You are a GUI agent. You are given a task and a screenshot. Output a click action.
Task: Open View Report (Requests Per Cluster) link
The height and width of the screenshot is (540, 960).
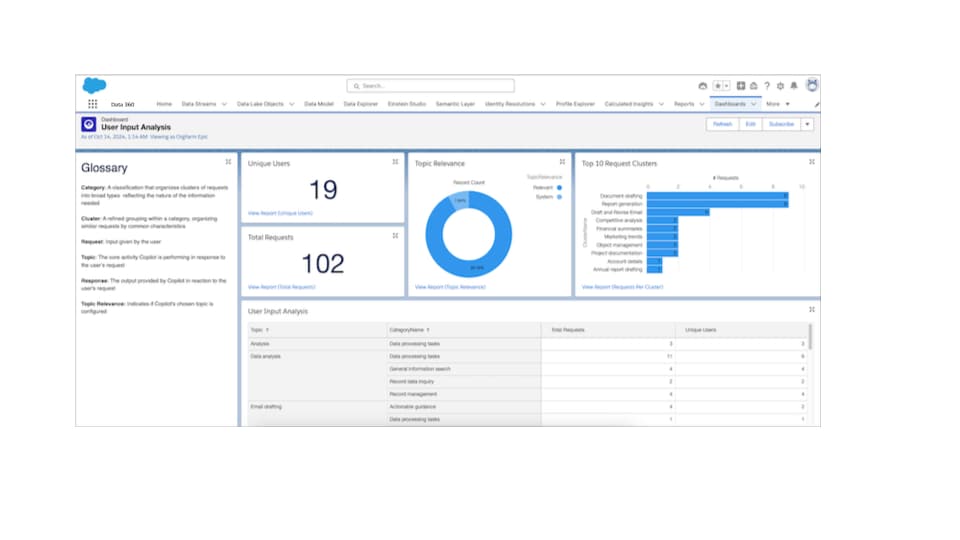tap(622, 287)
